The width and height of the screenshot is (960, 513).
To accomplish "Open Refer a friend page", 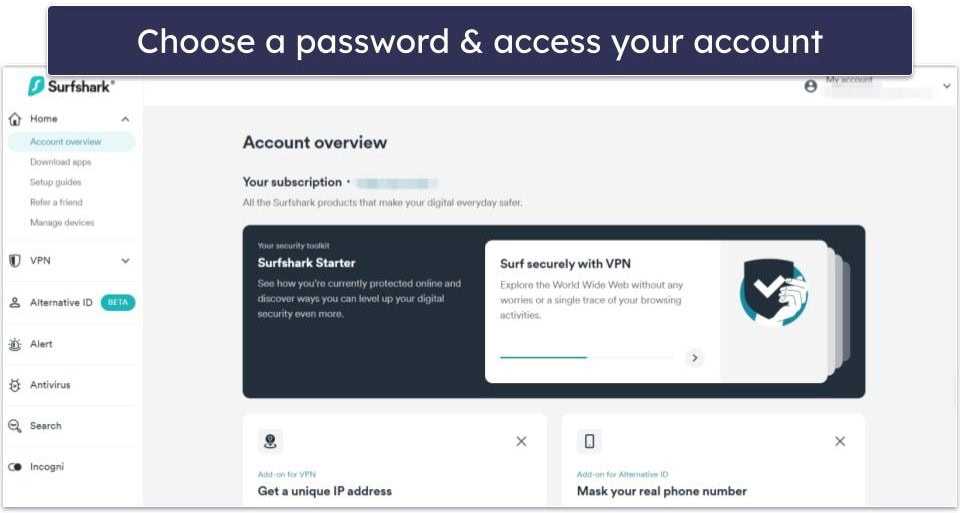I will point(56,203).
